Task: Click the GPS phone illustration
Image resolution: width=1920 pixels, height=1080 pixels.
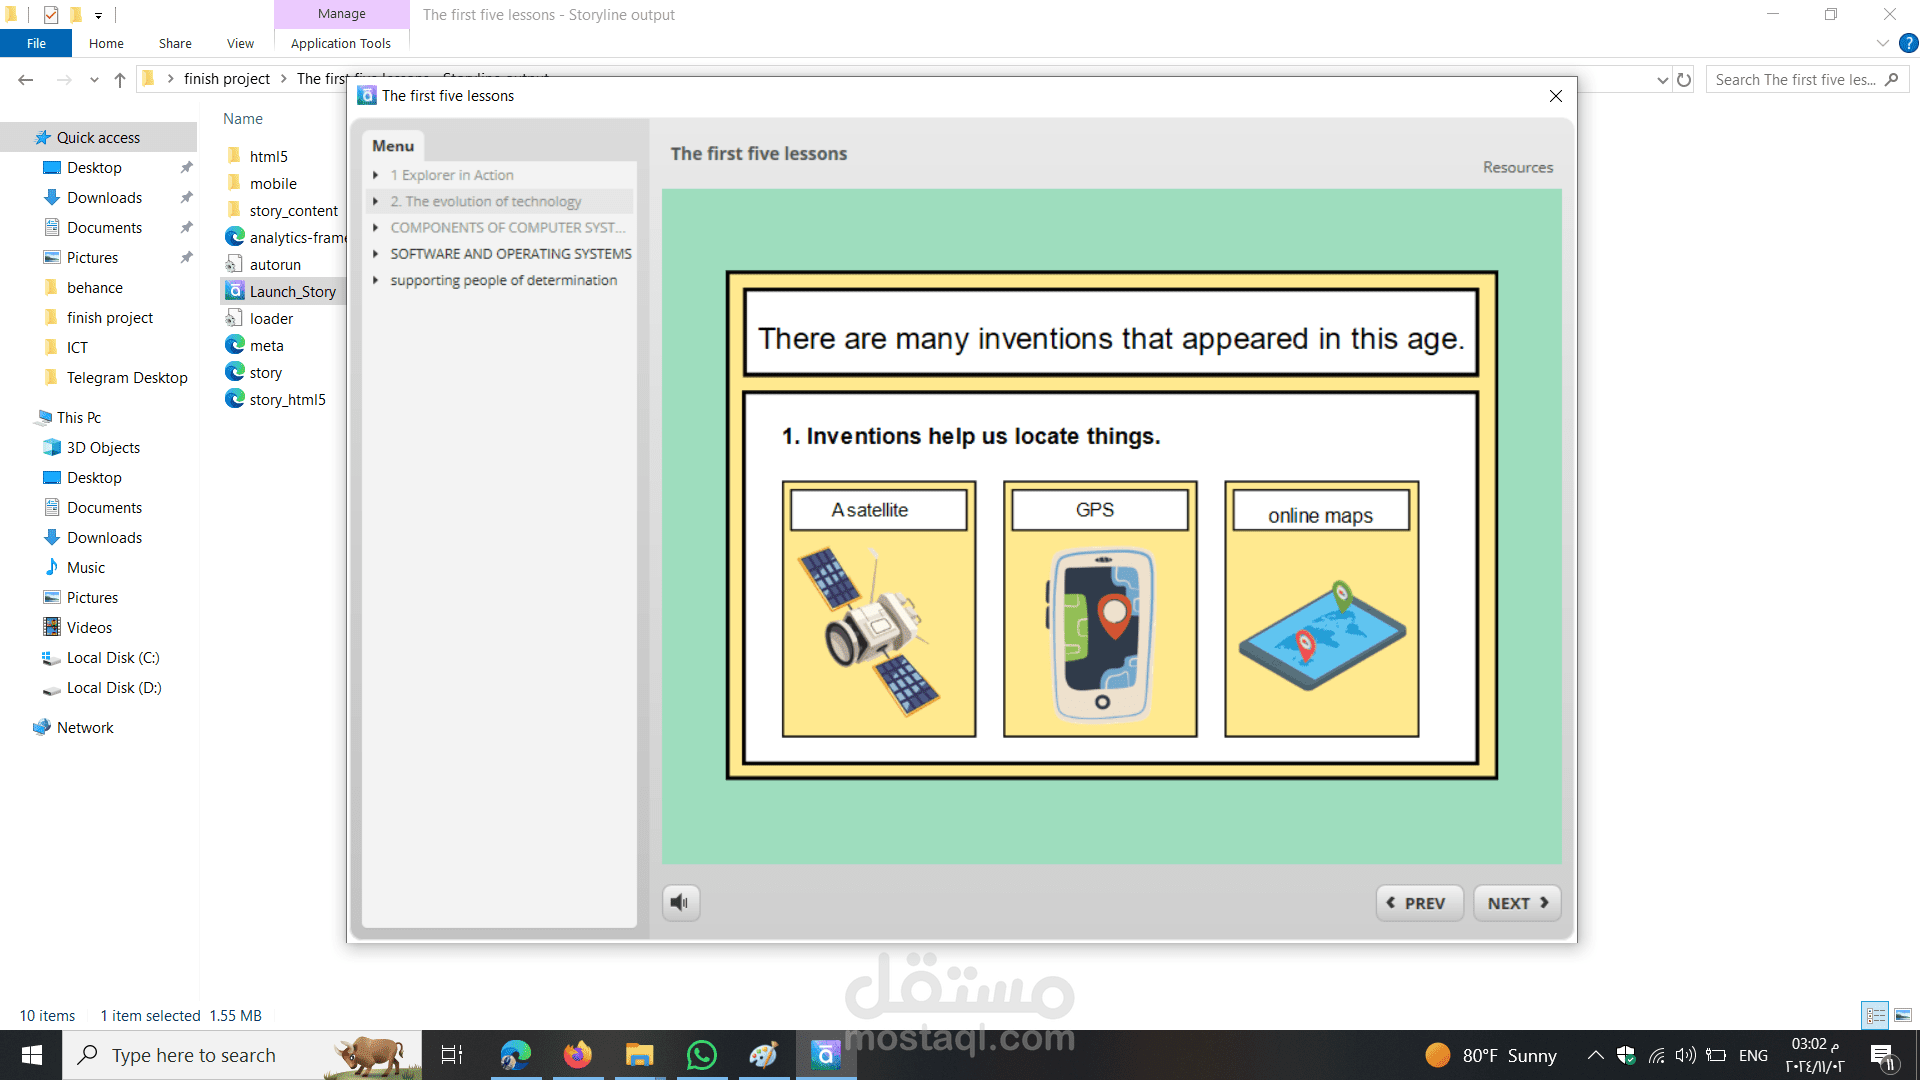Action: [x=1100, y=634]
